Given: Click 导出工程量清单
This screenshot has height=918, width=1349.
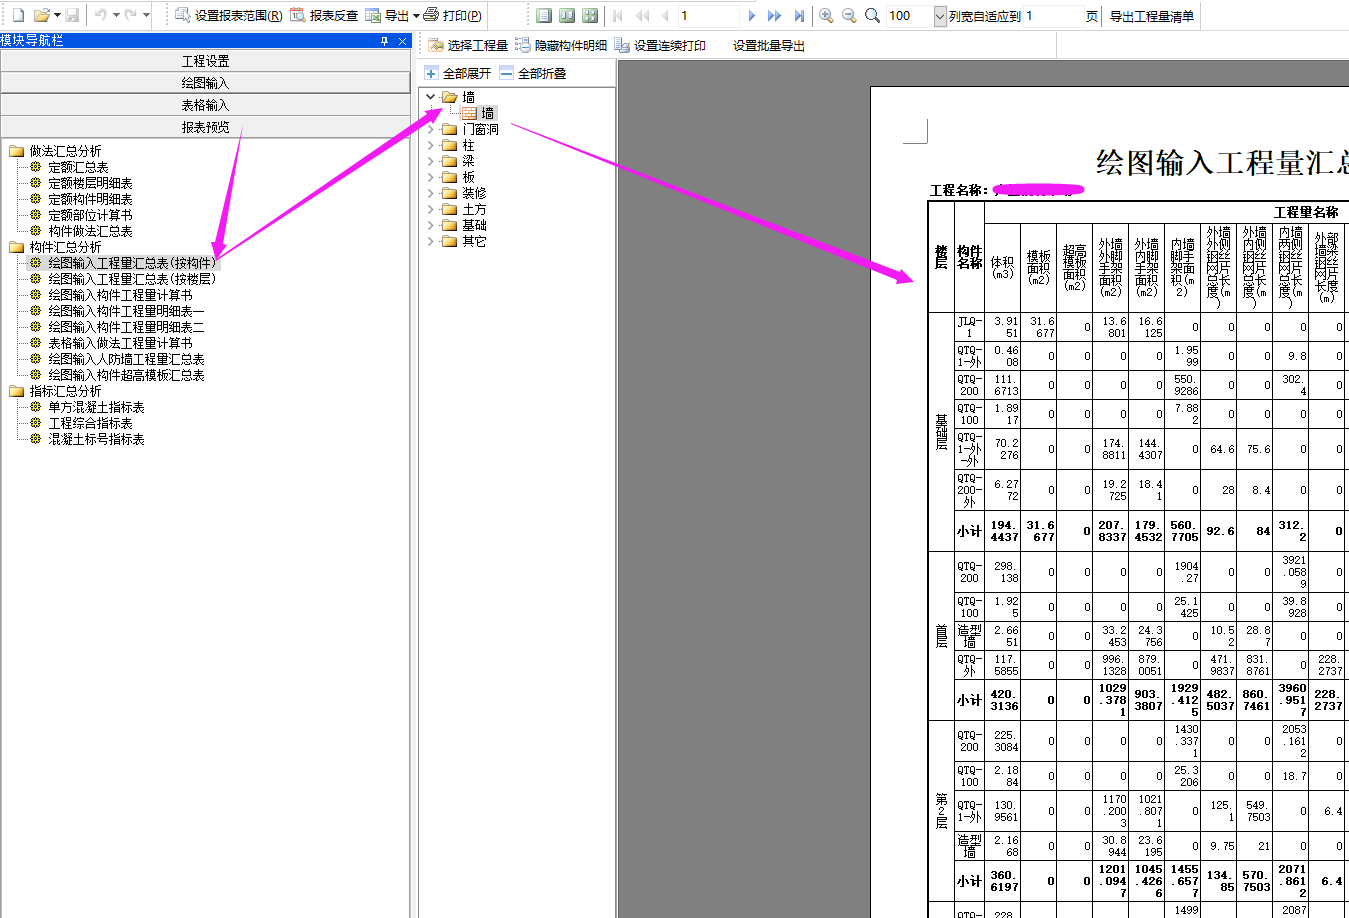Looking at the screenshot, I should (x=1152, y=15).
